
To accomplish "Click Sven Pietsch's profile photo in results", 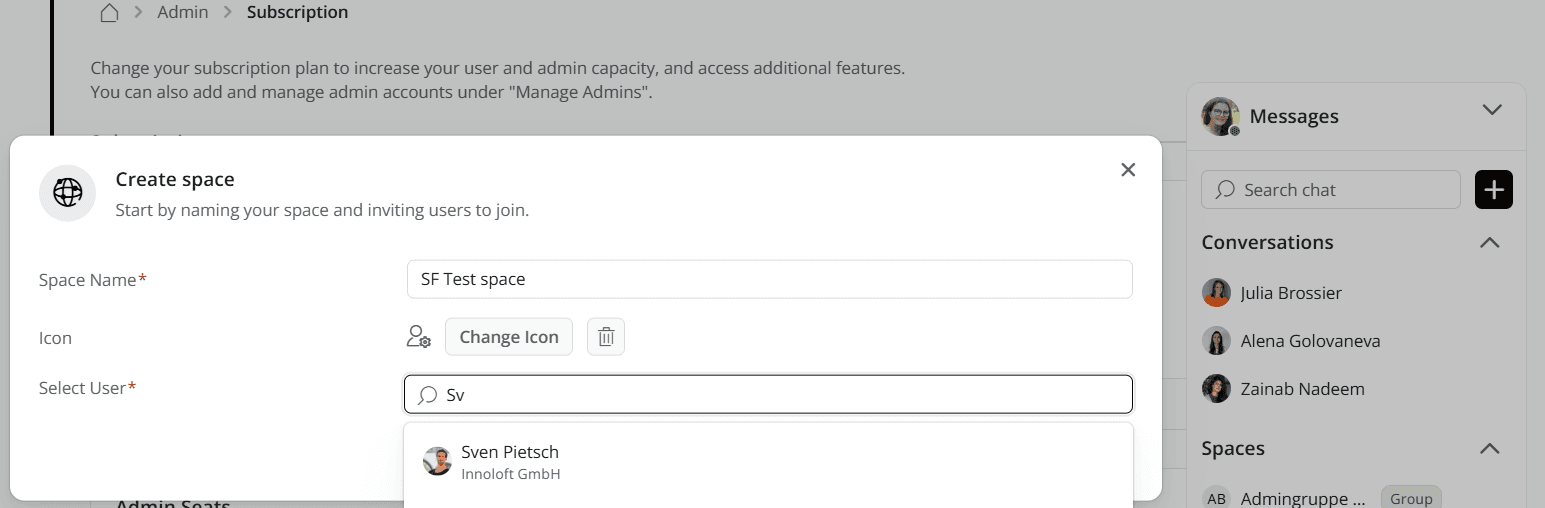I will pyautogui.click(x=437, y=461).
